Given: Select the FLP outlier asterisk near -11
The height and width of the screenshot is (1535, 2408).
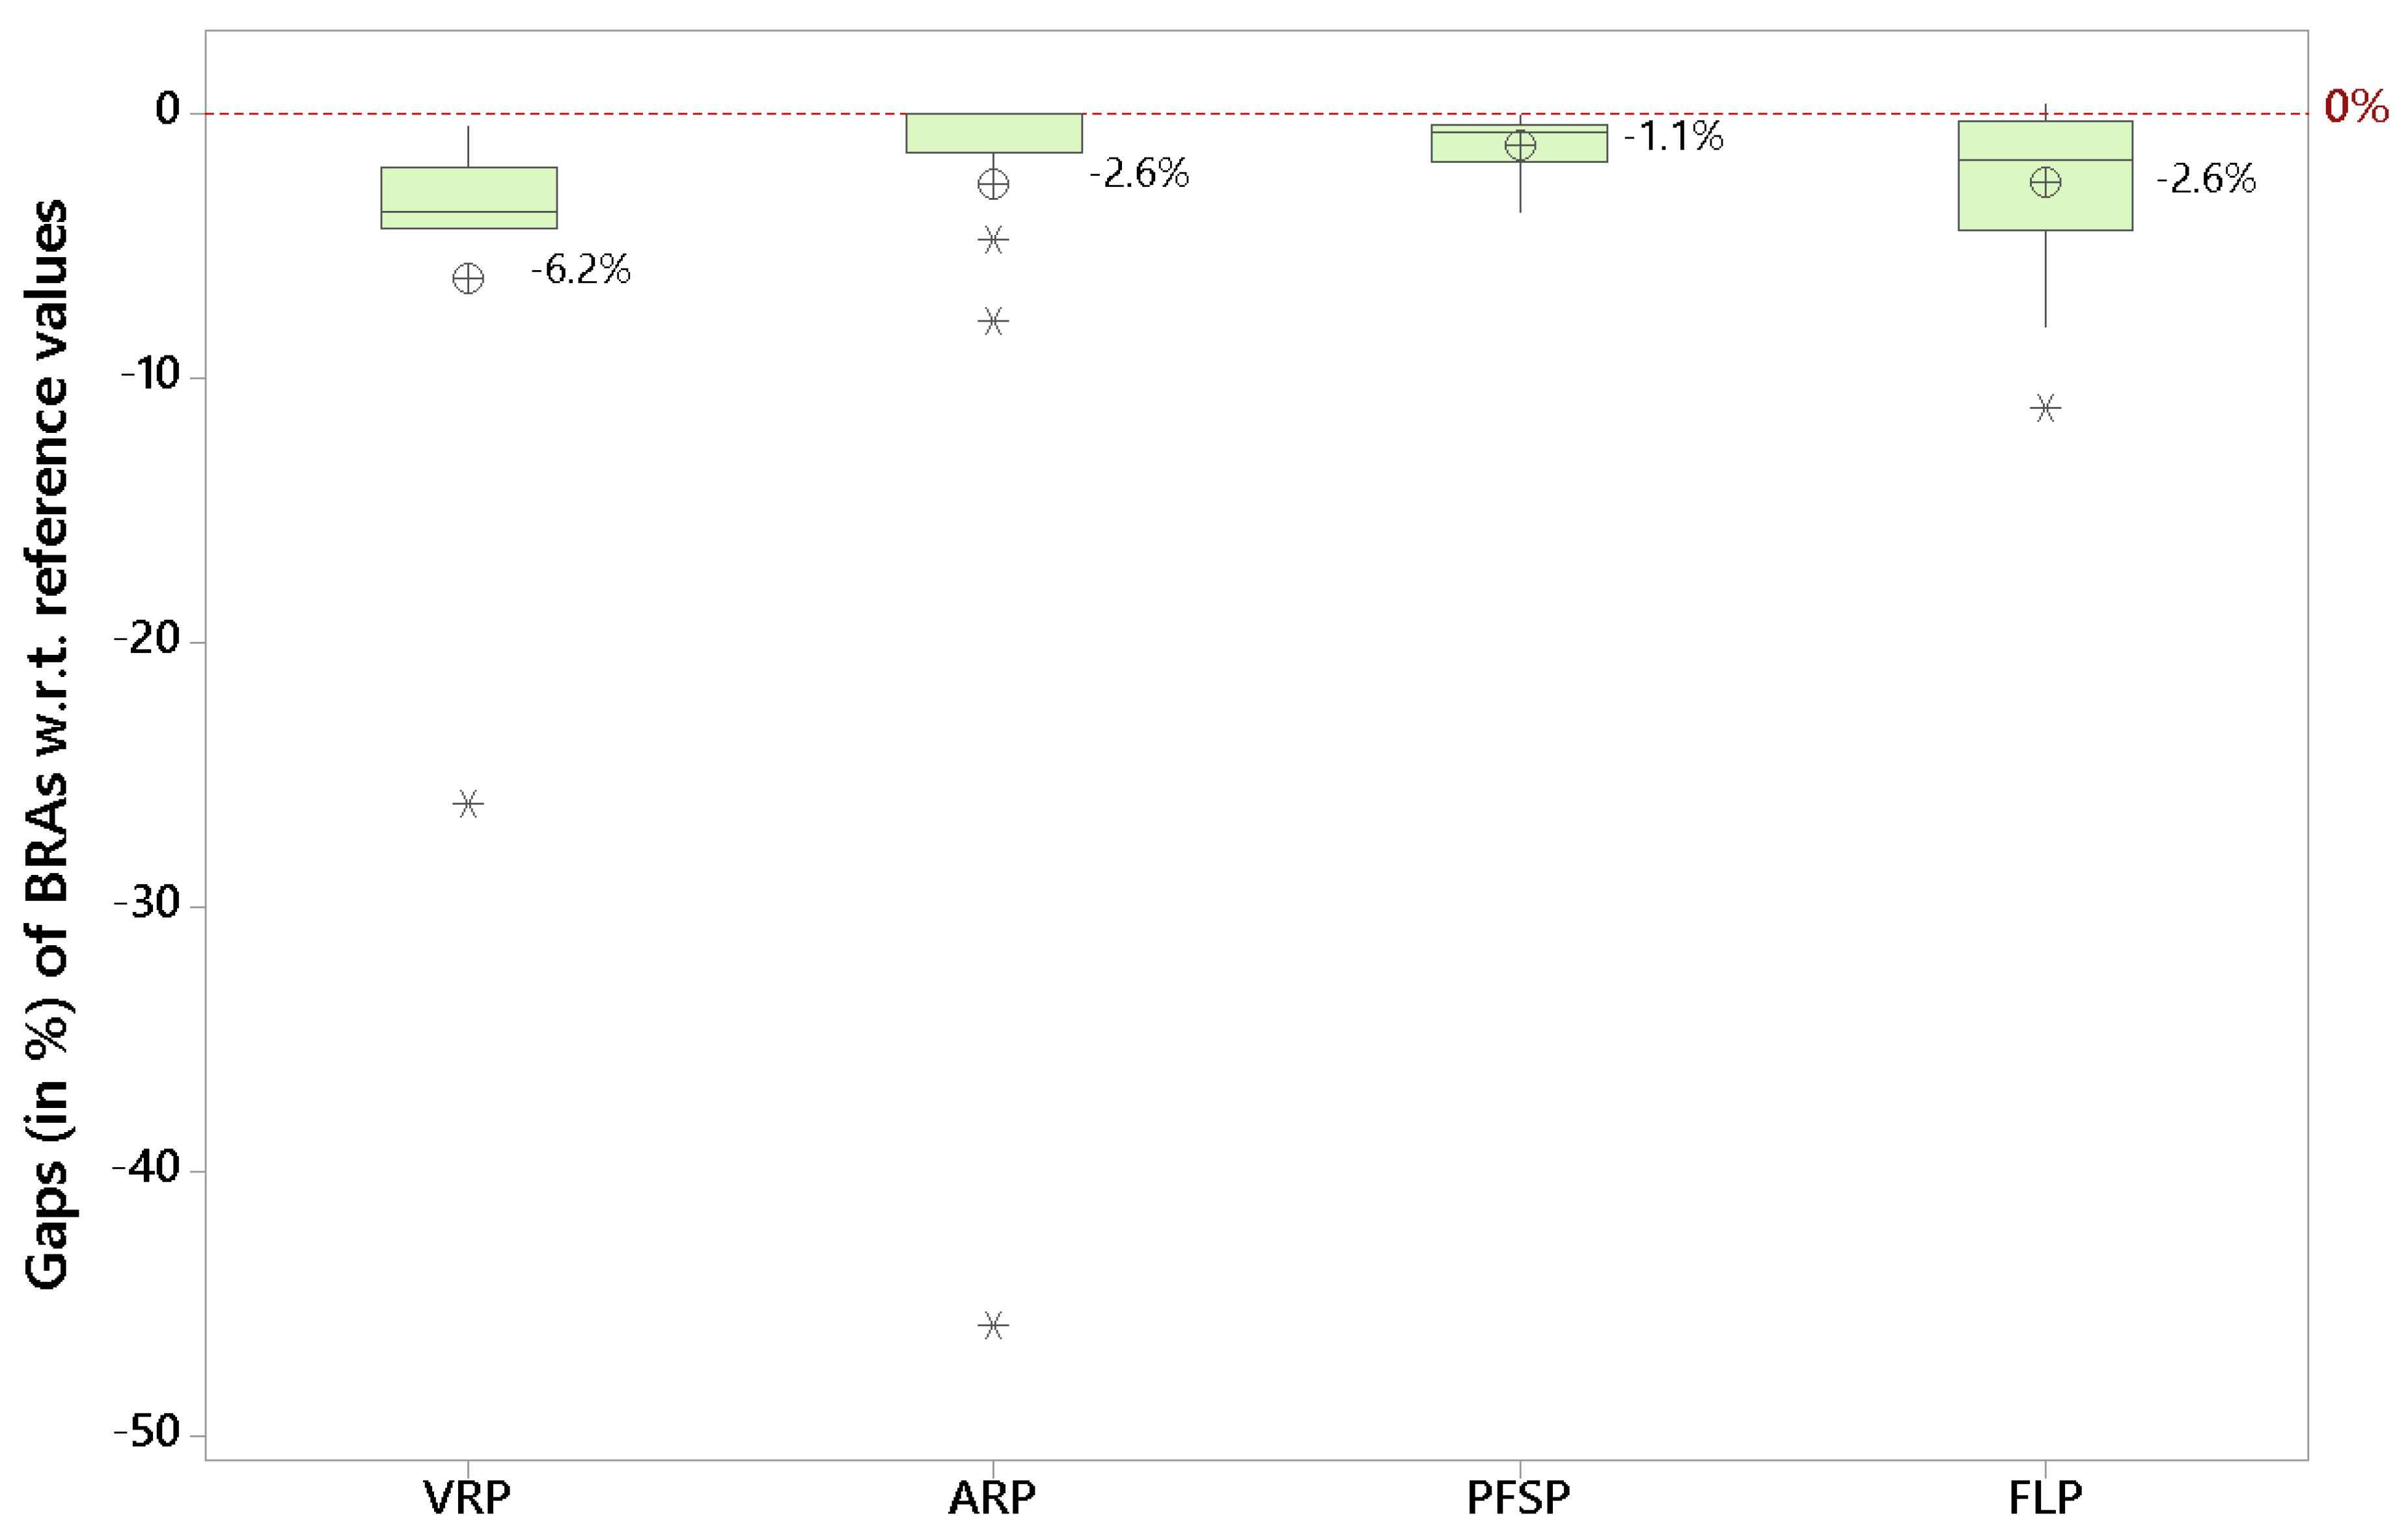Looking at the screenshot, I should click(x=2045, y=408).
